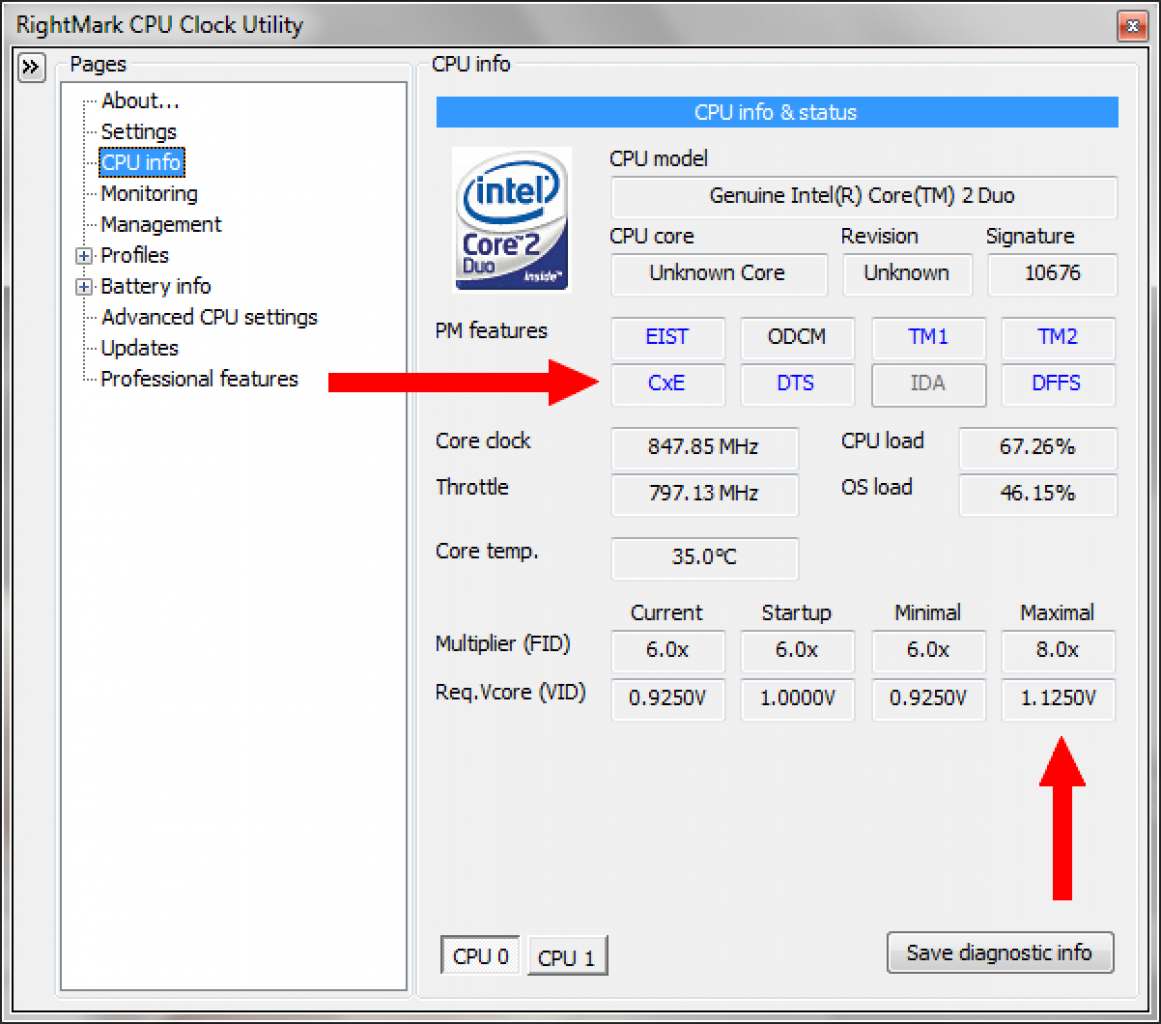
Task: Click the Signature value 10676
Action: (x=1052, y=273)
